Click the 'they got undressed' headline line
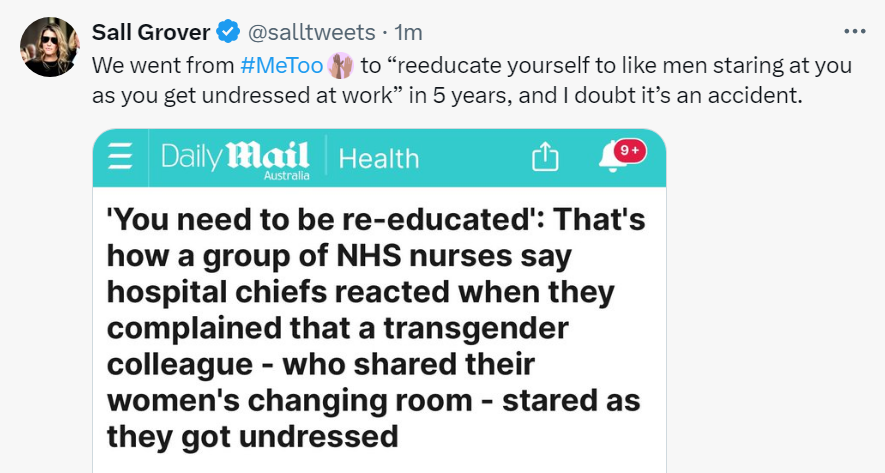This screenshot has width=885, height=473. tap(251, 436)
